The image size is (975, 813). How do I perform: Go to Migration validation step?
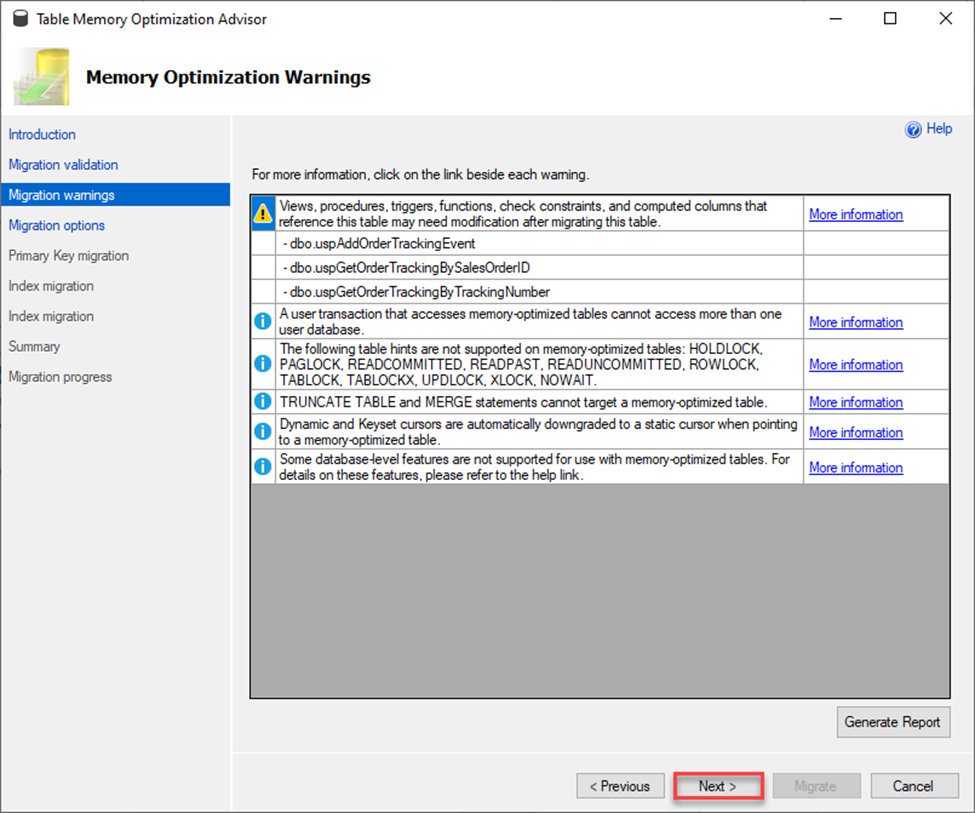pos(63,165)
